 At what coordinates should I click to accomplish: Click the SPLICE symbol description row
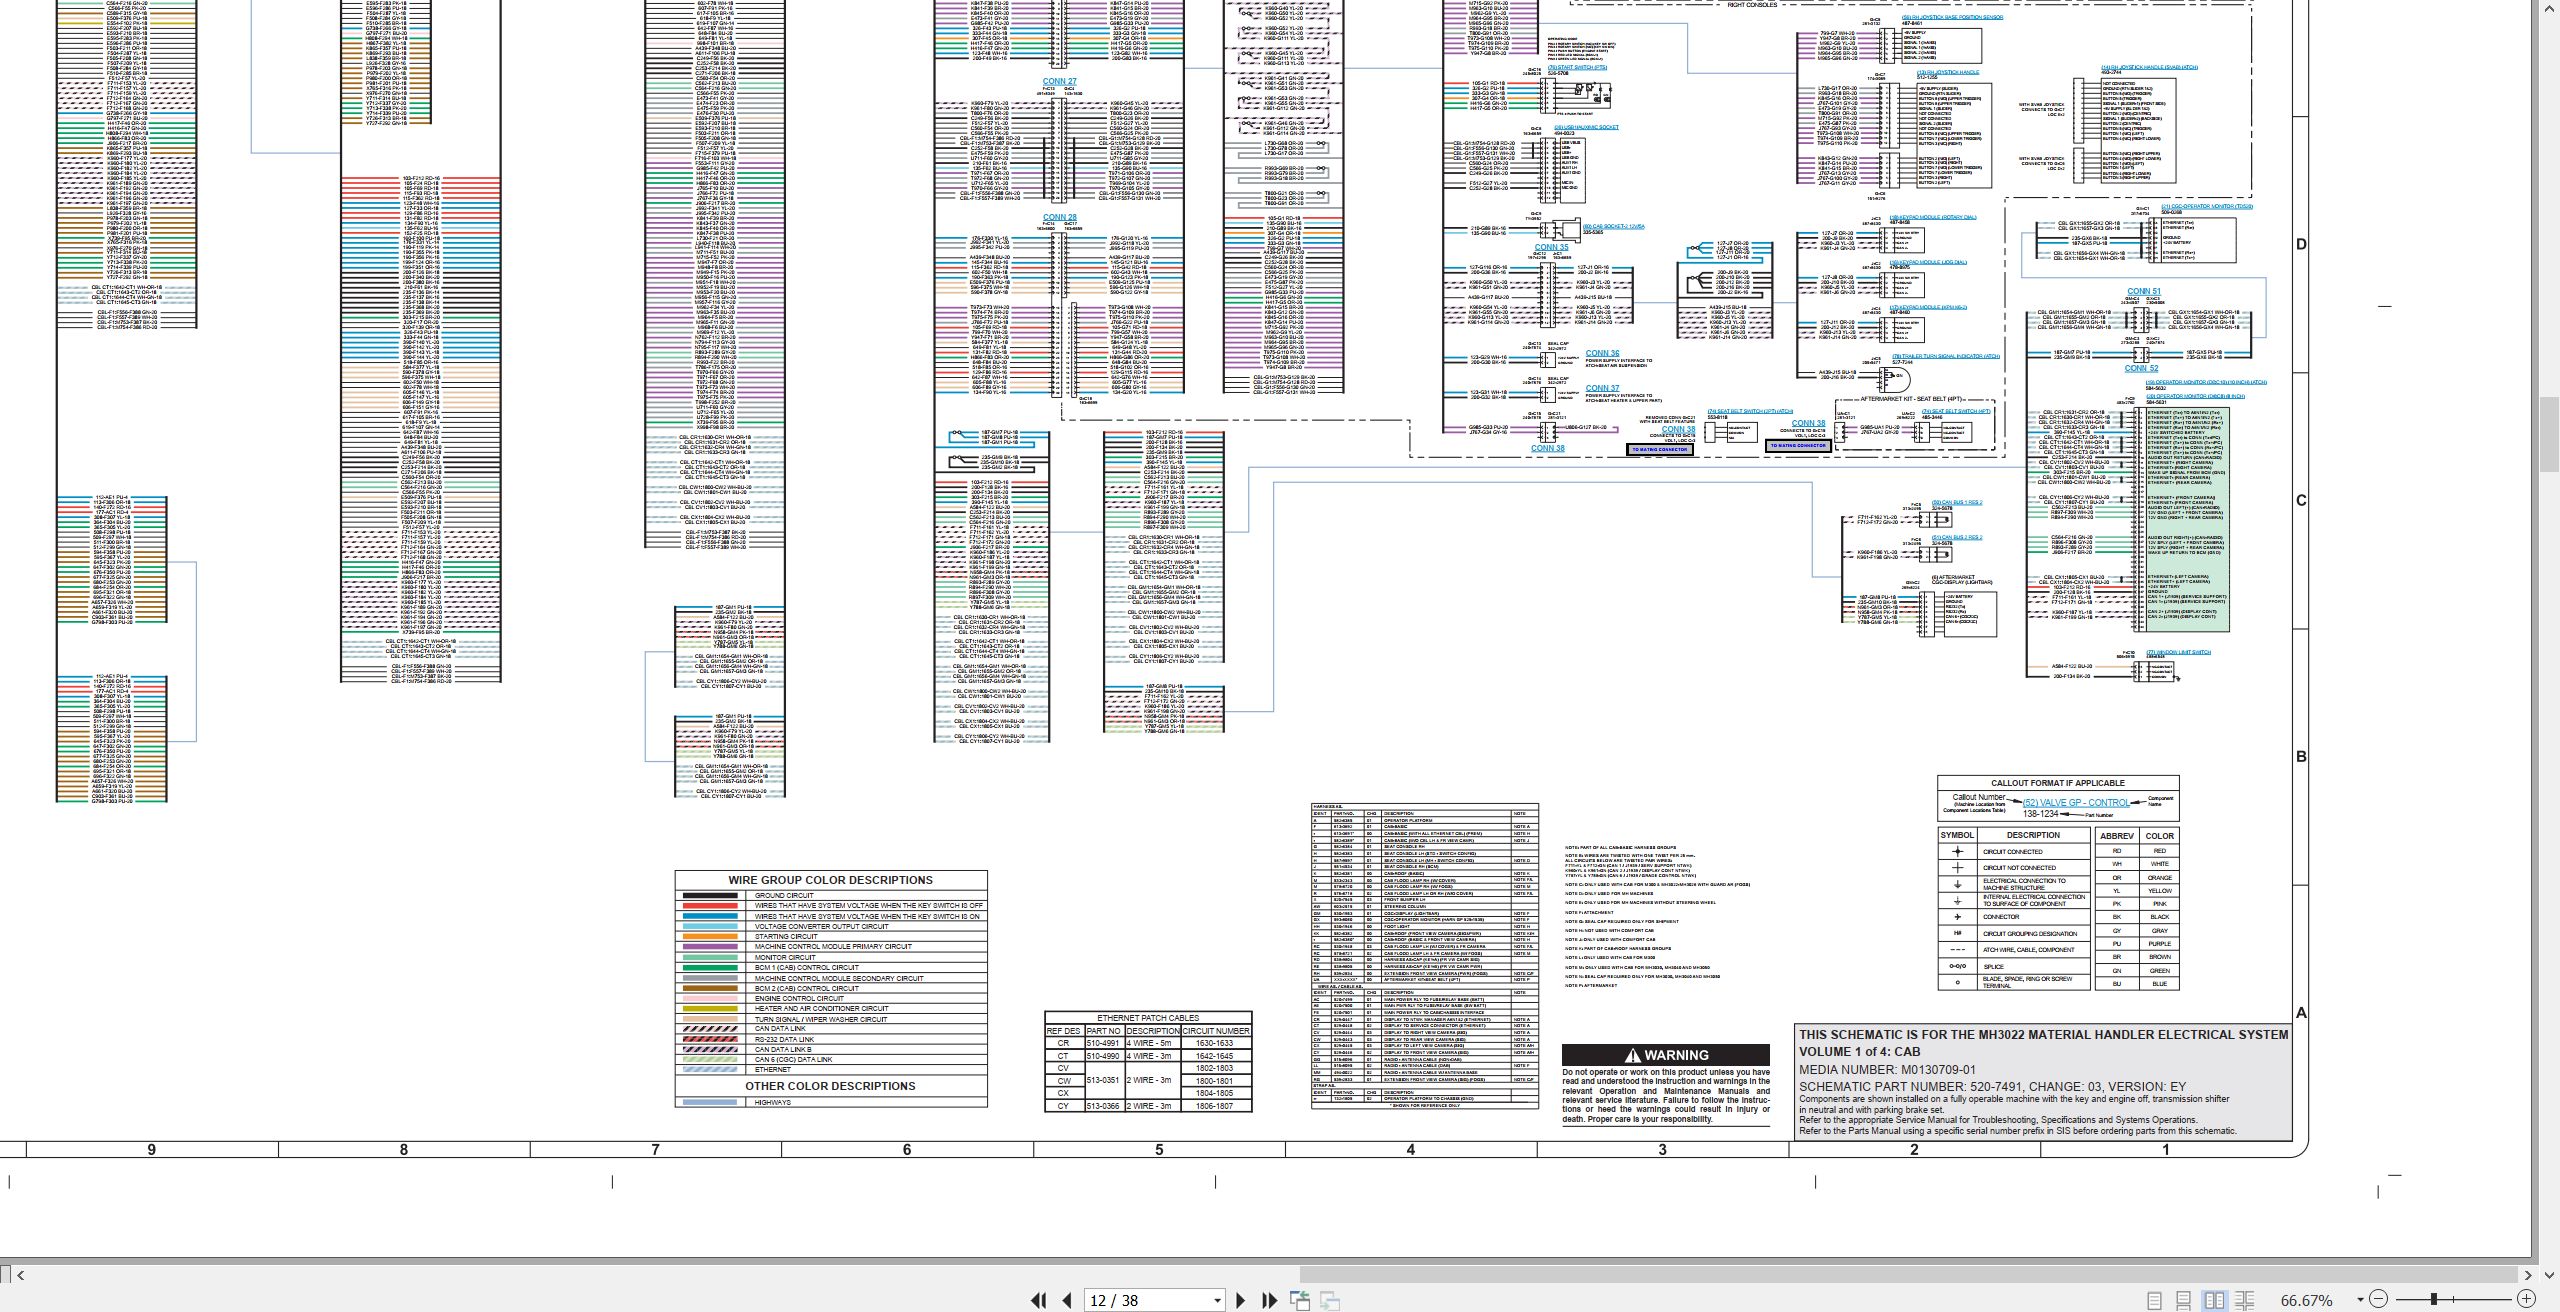(x=2015, y=967)
